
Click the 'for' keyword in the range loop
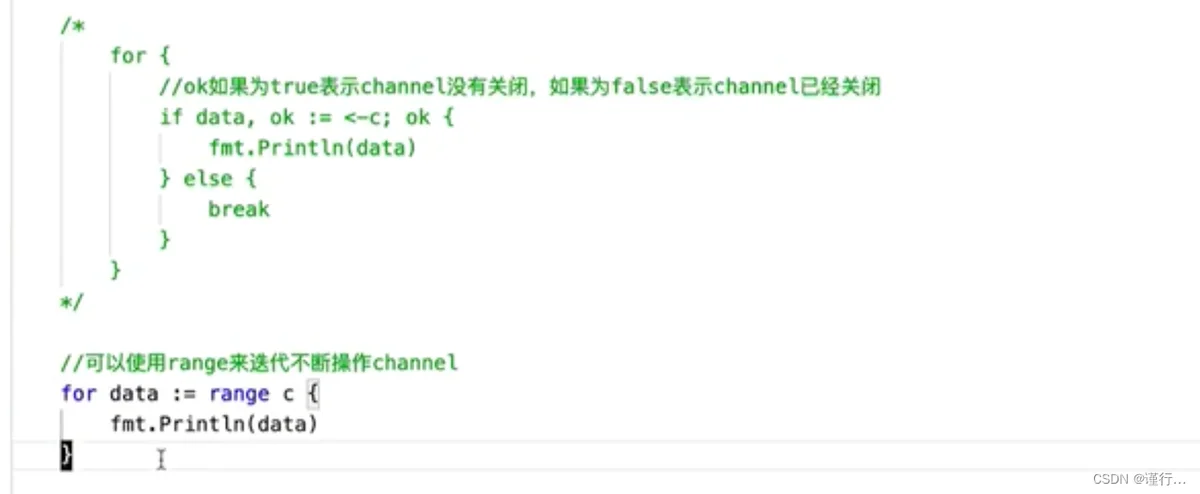pyautogui.click(x=79, y=394)
